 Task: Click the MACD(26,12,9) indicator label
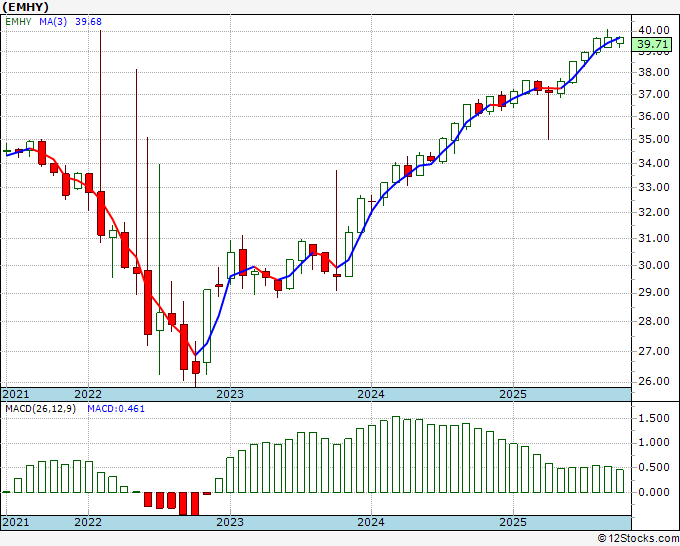click(40, 409)
